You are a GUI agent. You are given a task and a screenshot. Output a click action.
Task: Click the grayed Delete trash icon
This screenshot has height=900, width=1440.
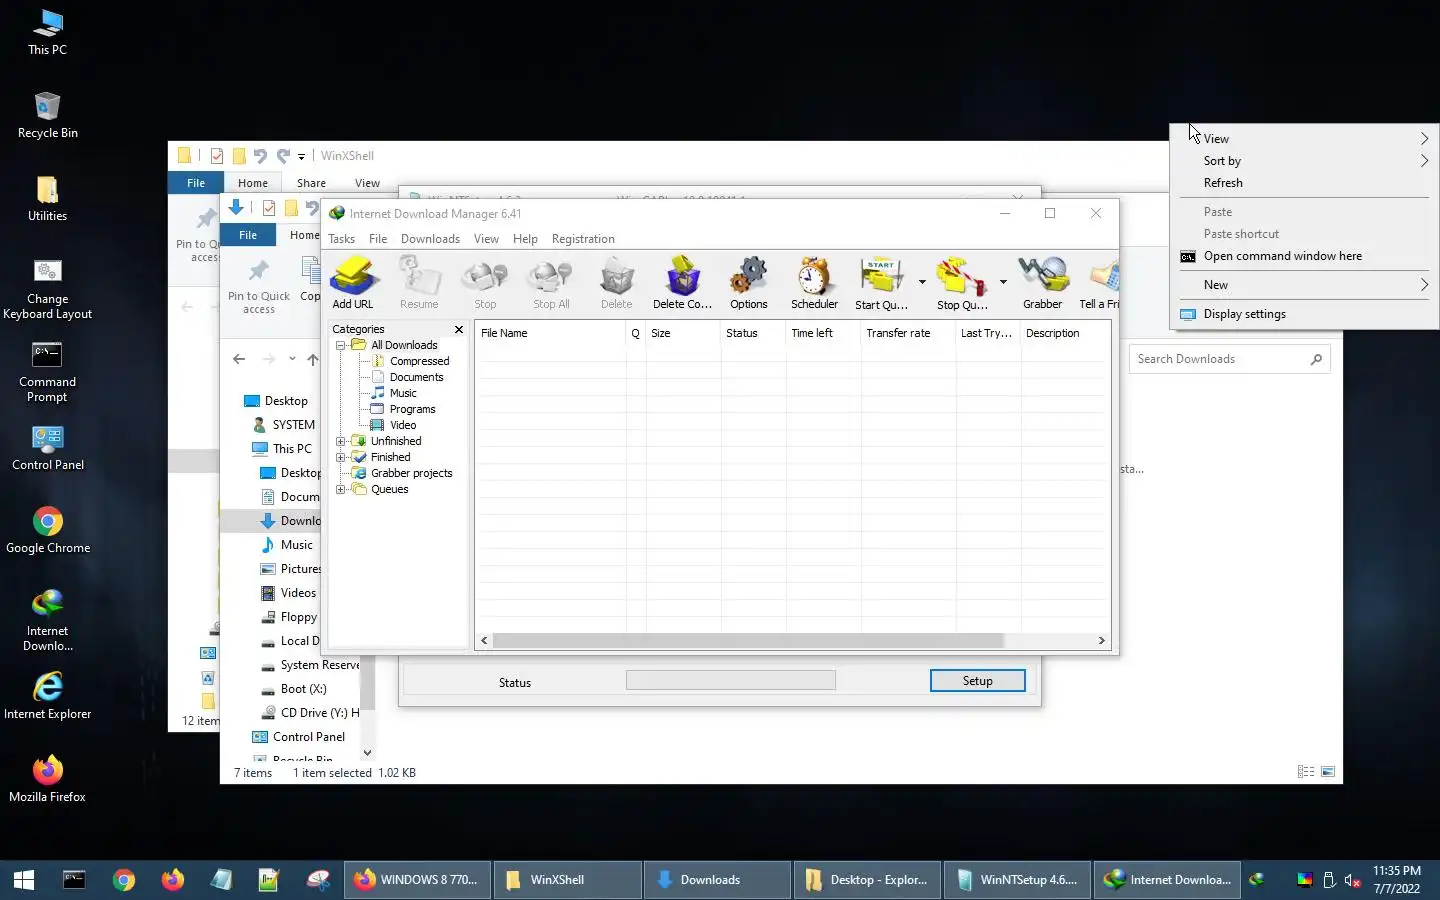point(616,283)
